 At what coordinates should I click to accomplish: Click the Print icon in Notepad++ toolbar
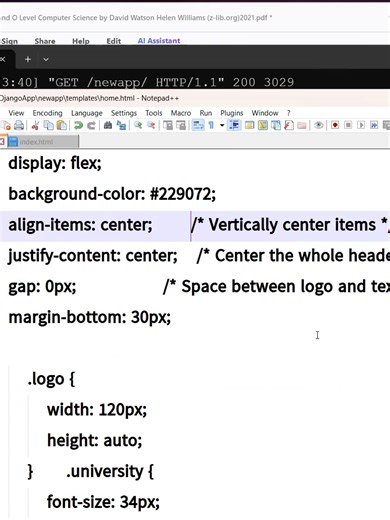(x=19, y=125)
